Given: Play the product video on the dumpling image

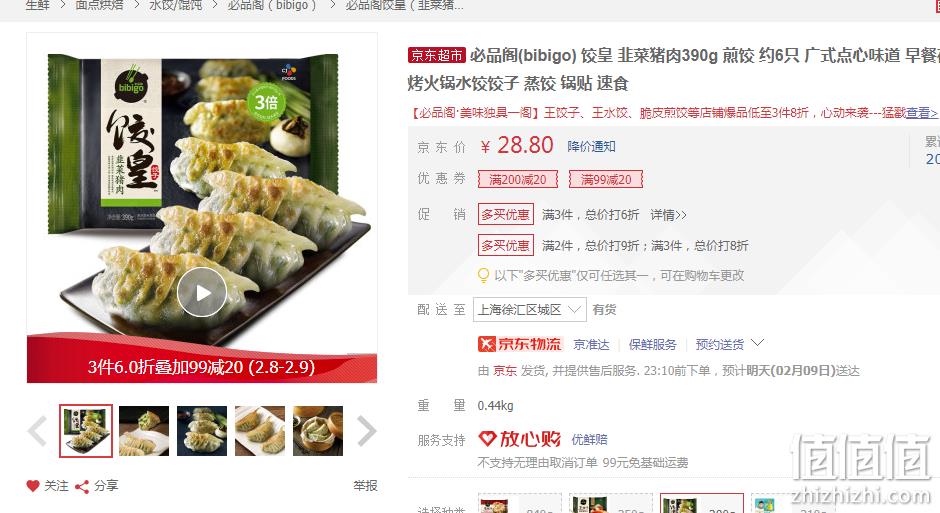Looking at the screenshot, I should 202,292.
